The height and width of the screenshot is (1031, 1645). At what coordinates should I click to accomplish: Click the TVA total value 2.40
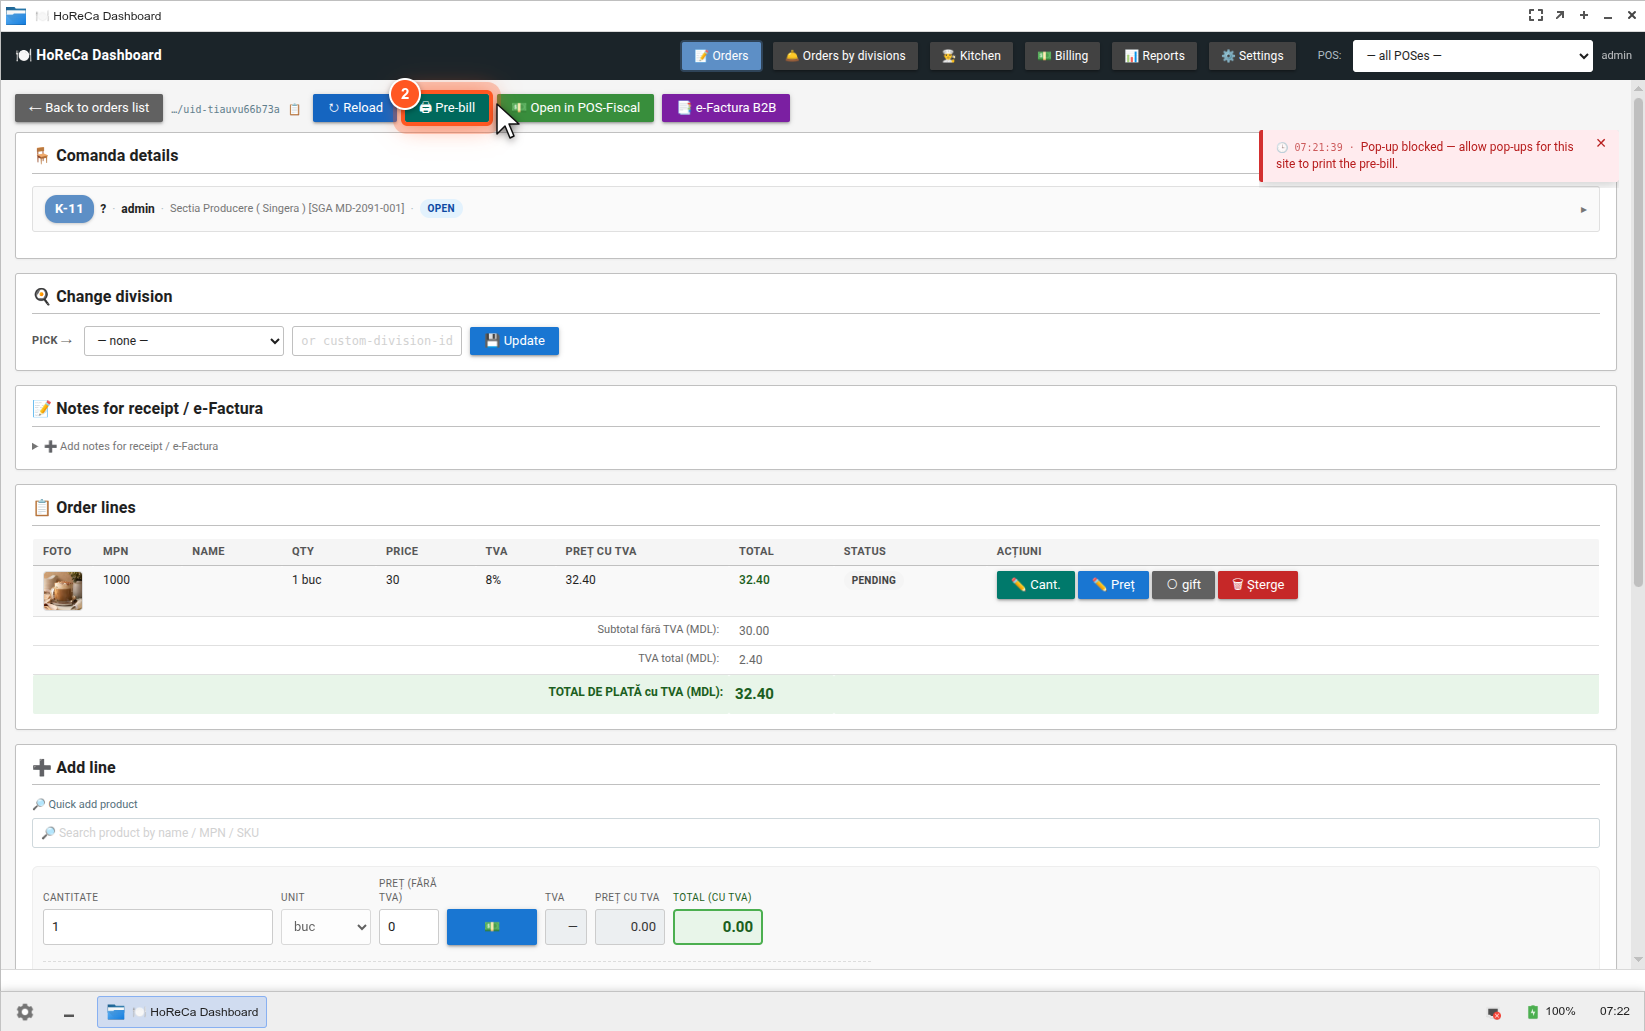(751, 660)
